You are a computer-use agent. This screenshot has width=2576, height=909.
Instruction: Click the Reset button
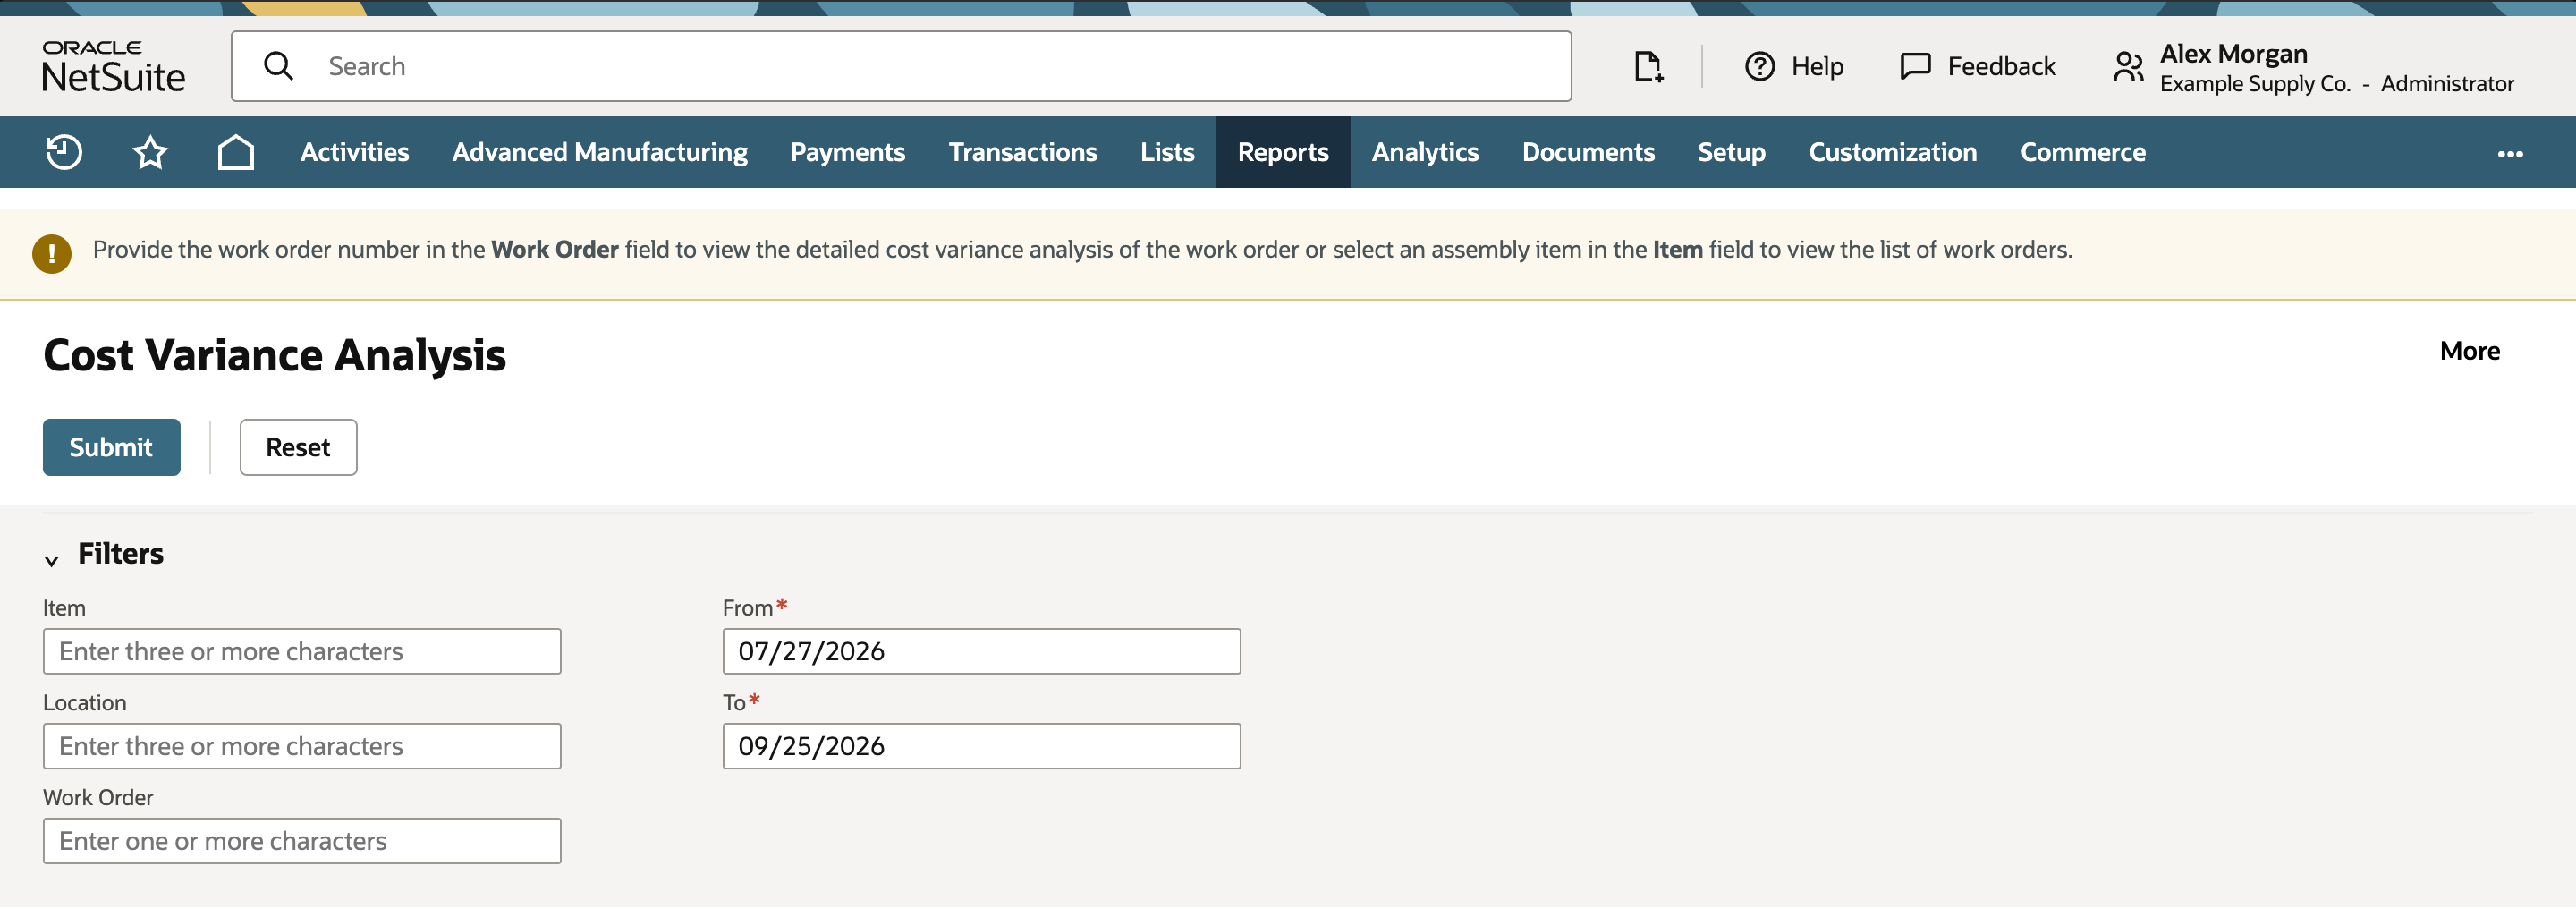[298, 447]
